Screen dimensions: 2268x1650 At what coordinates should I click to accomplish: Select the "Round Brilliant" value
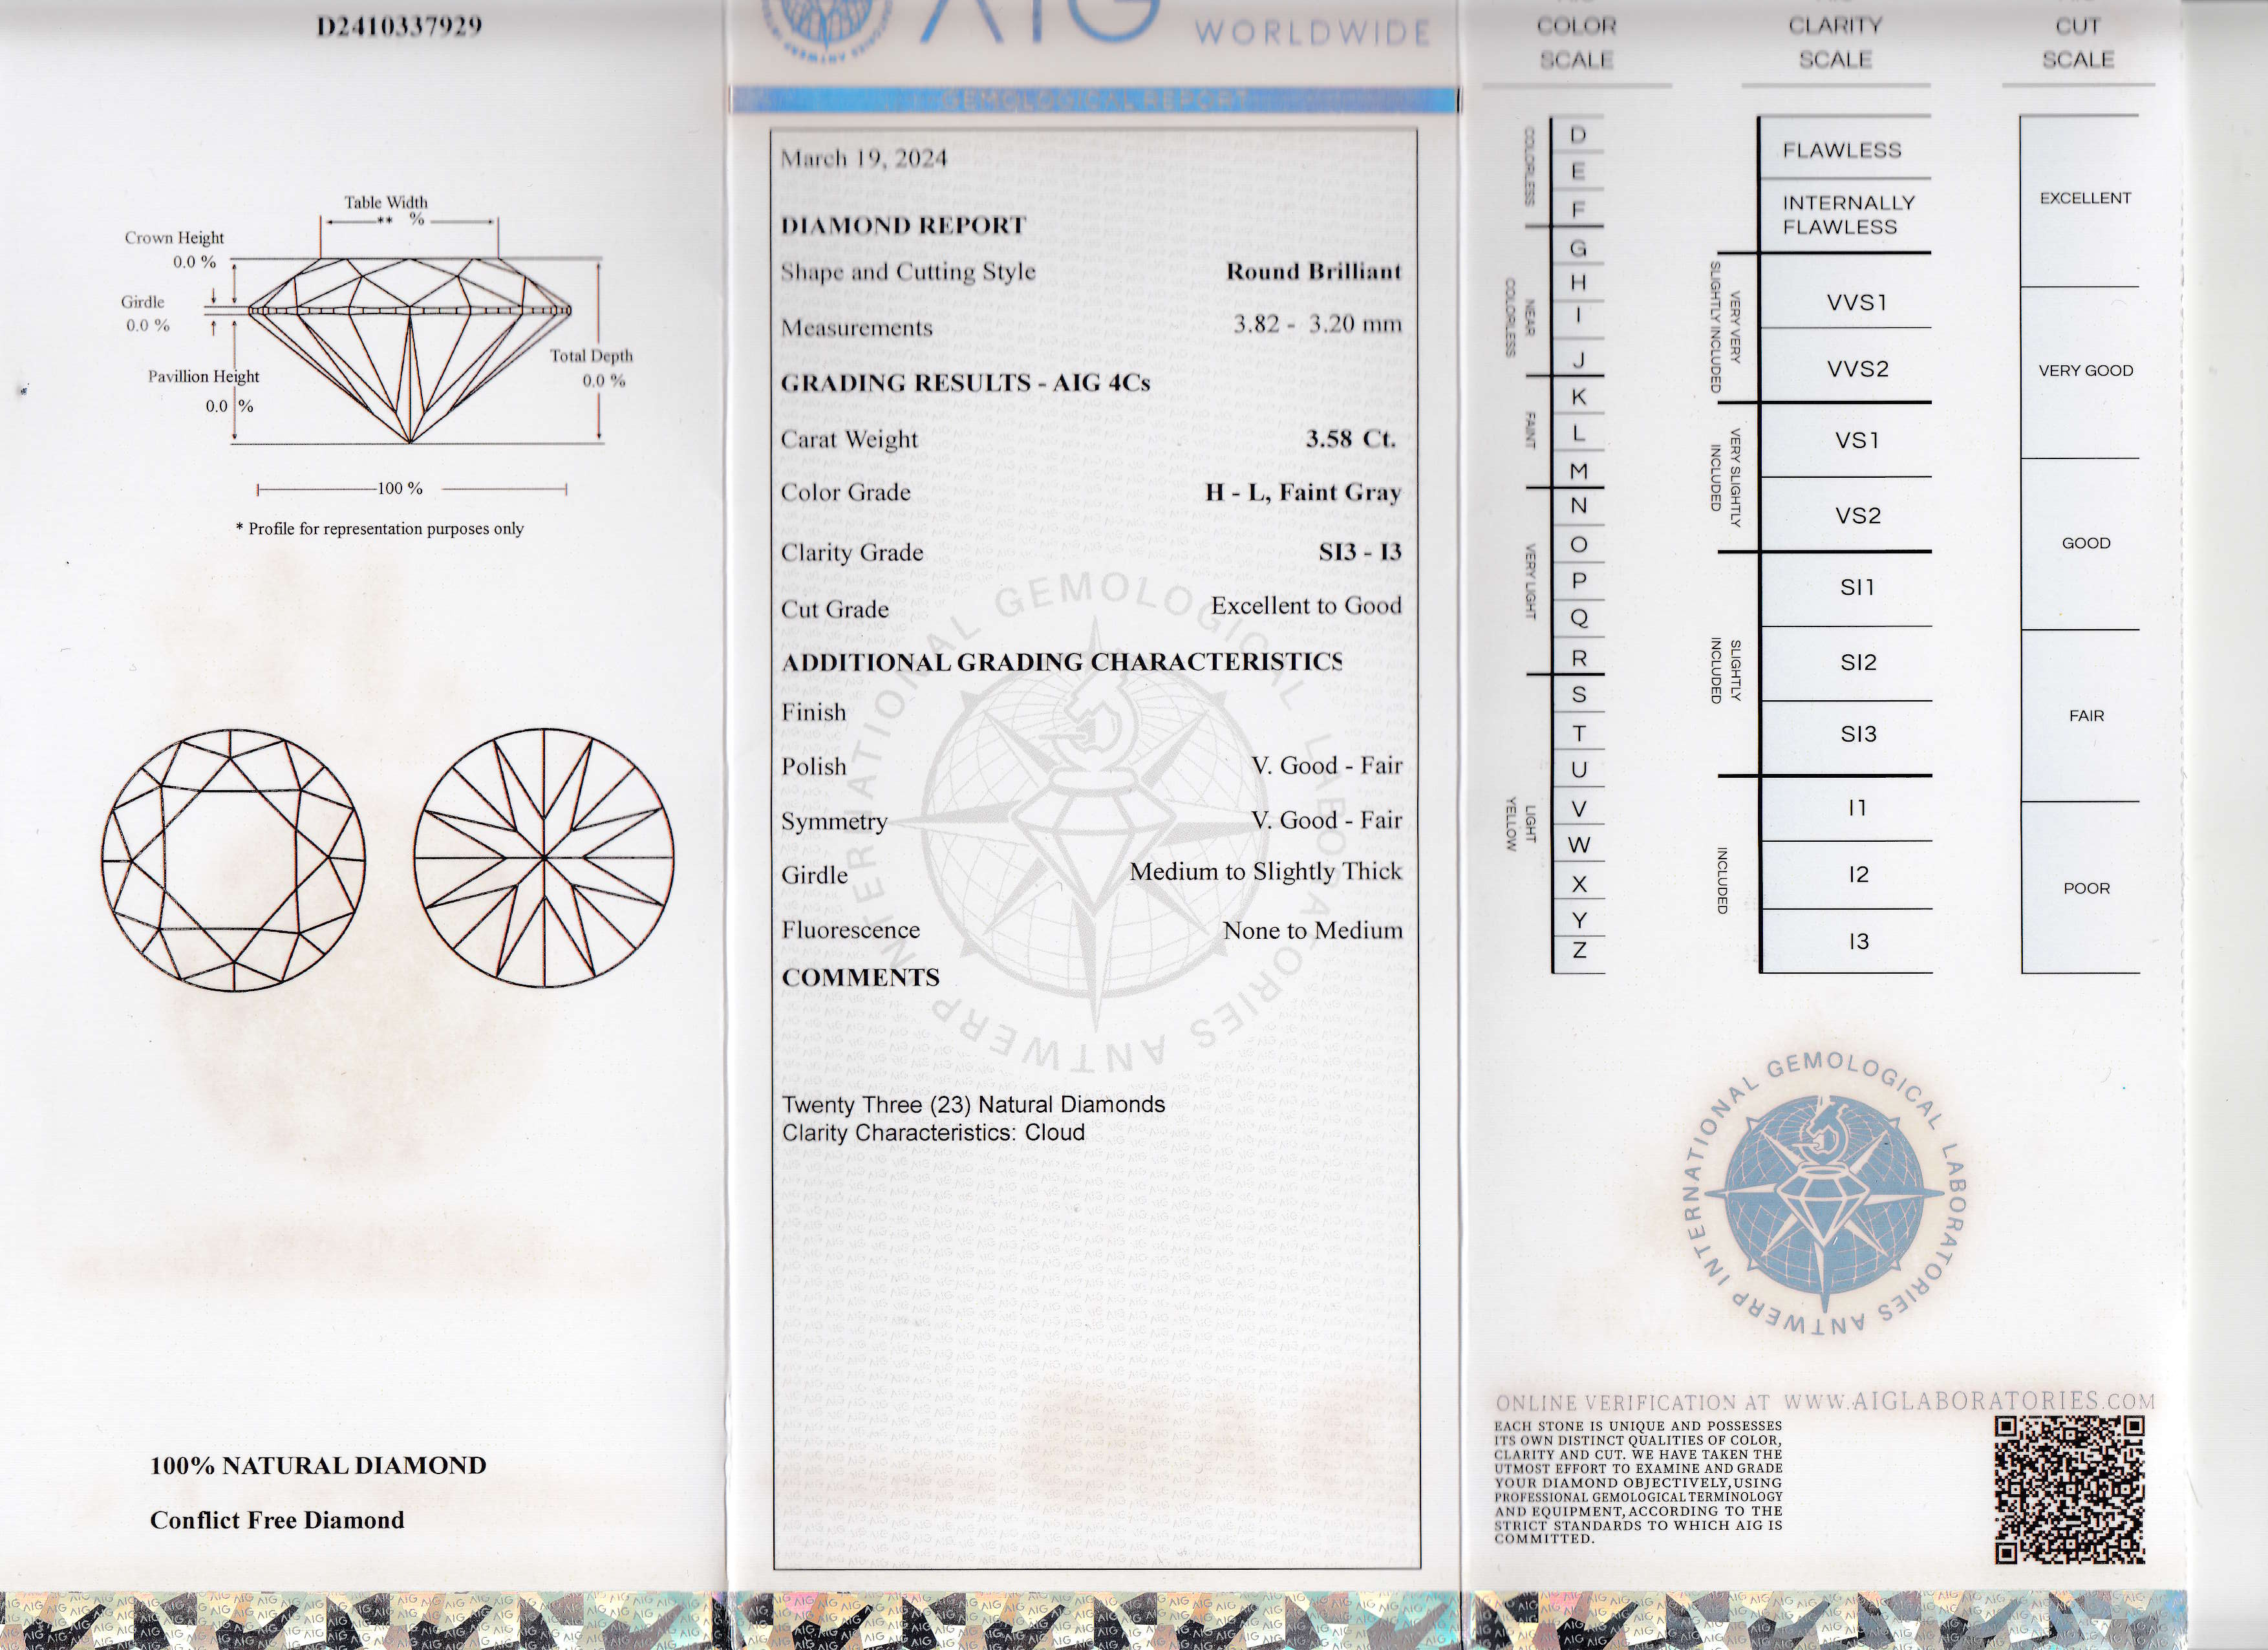[x=1314, y=271]
